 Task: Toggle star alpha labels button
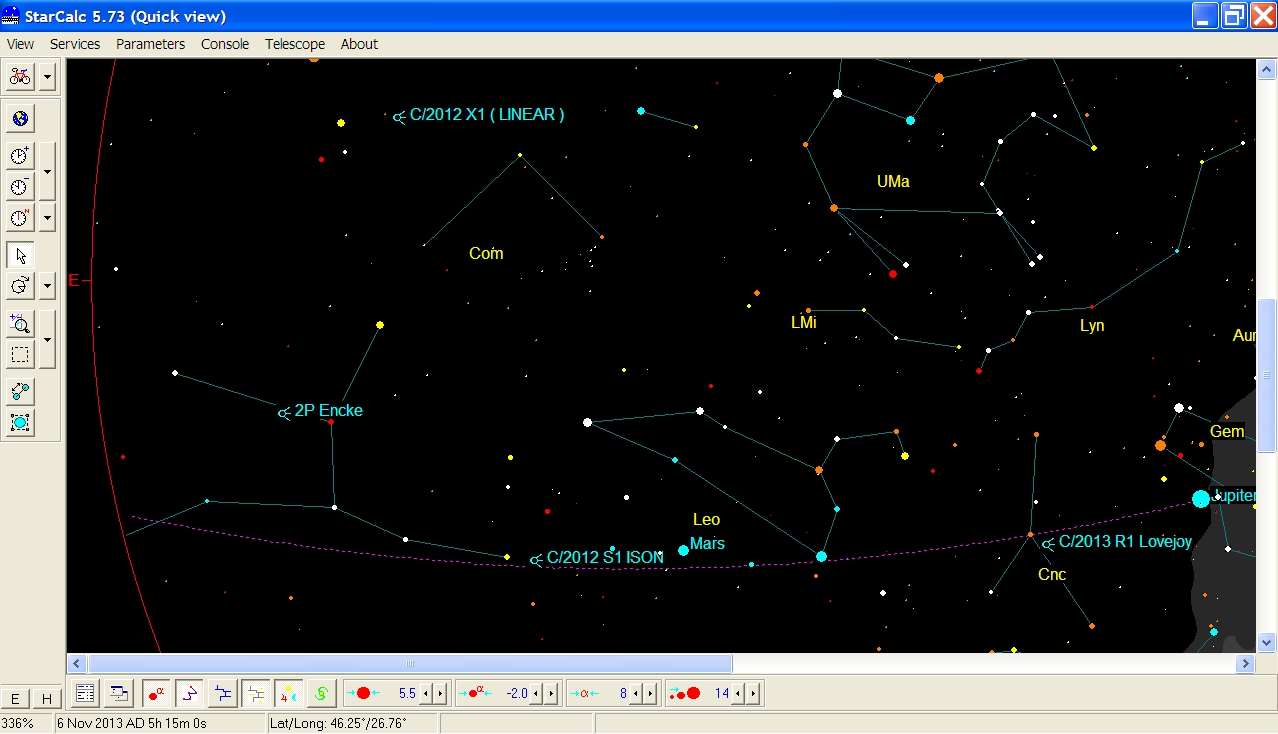click(x=156, y=693)
